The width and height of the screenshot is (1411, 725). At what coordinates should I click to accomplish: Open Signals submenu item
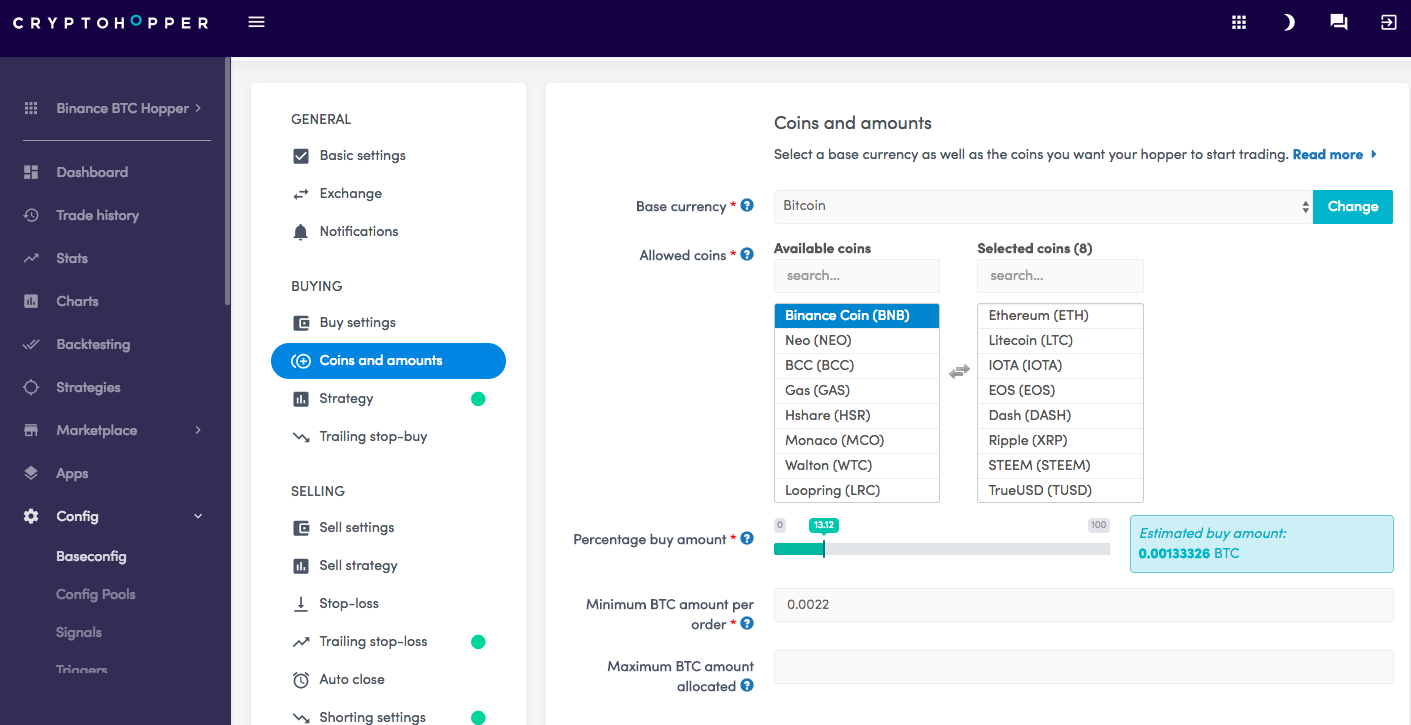coord(79,632)
